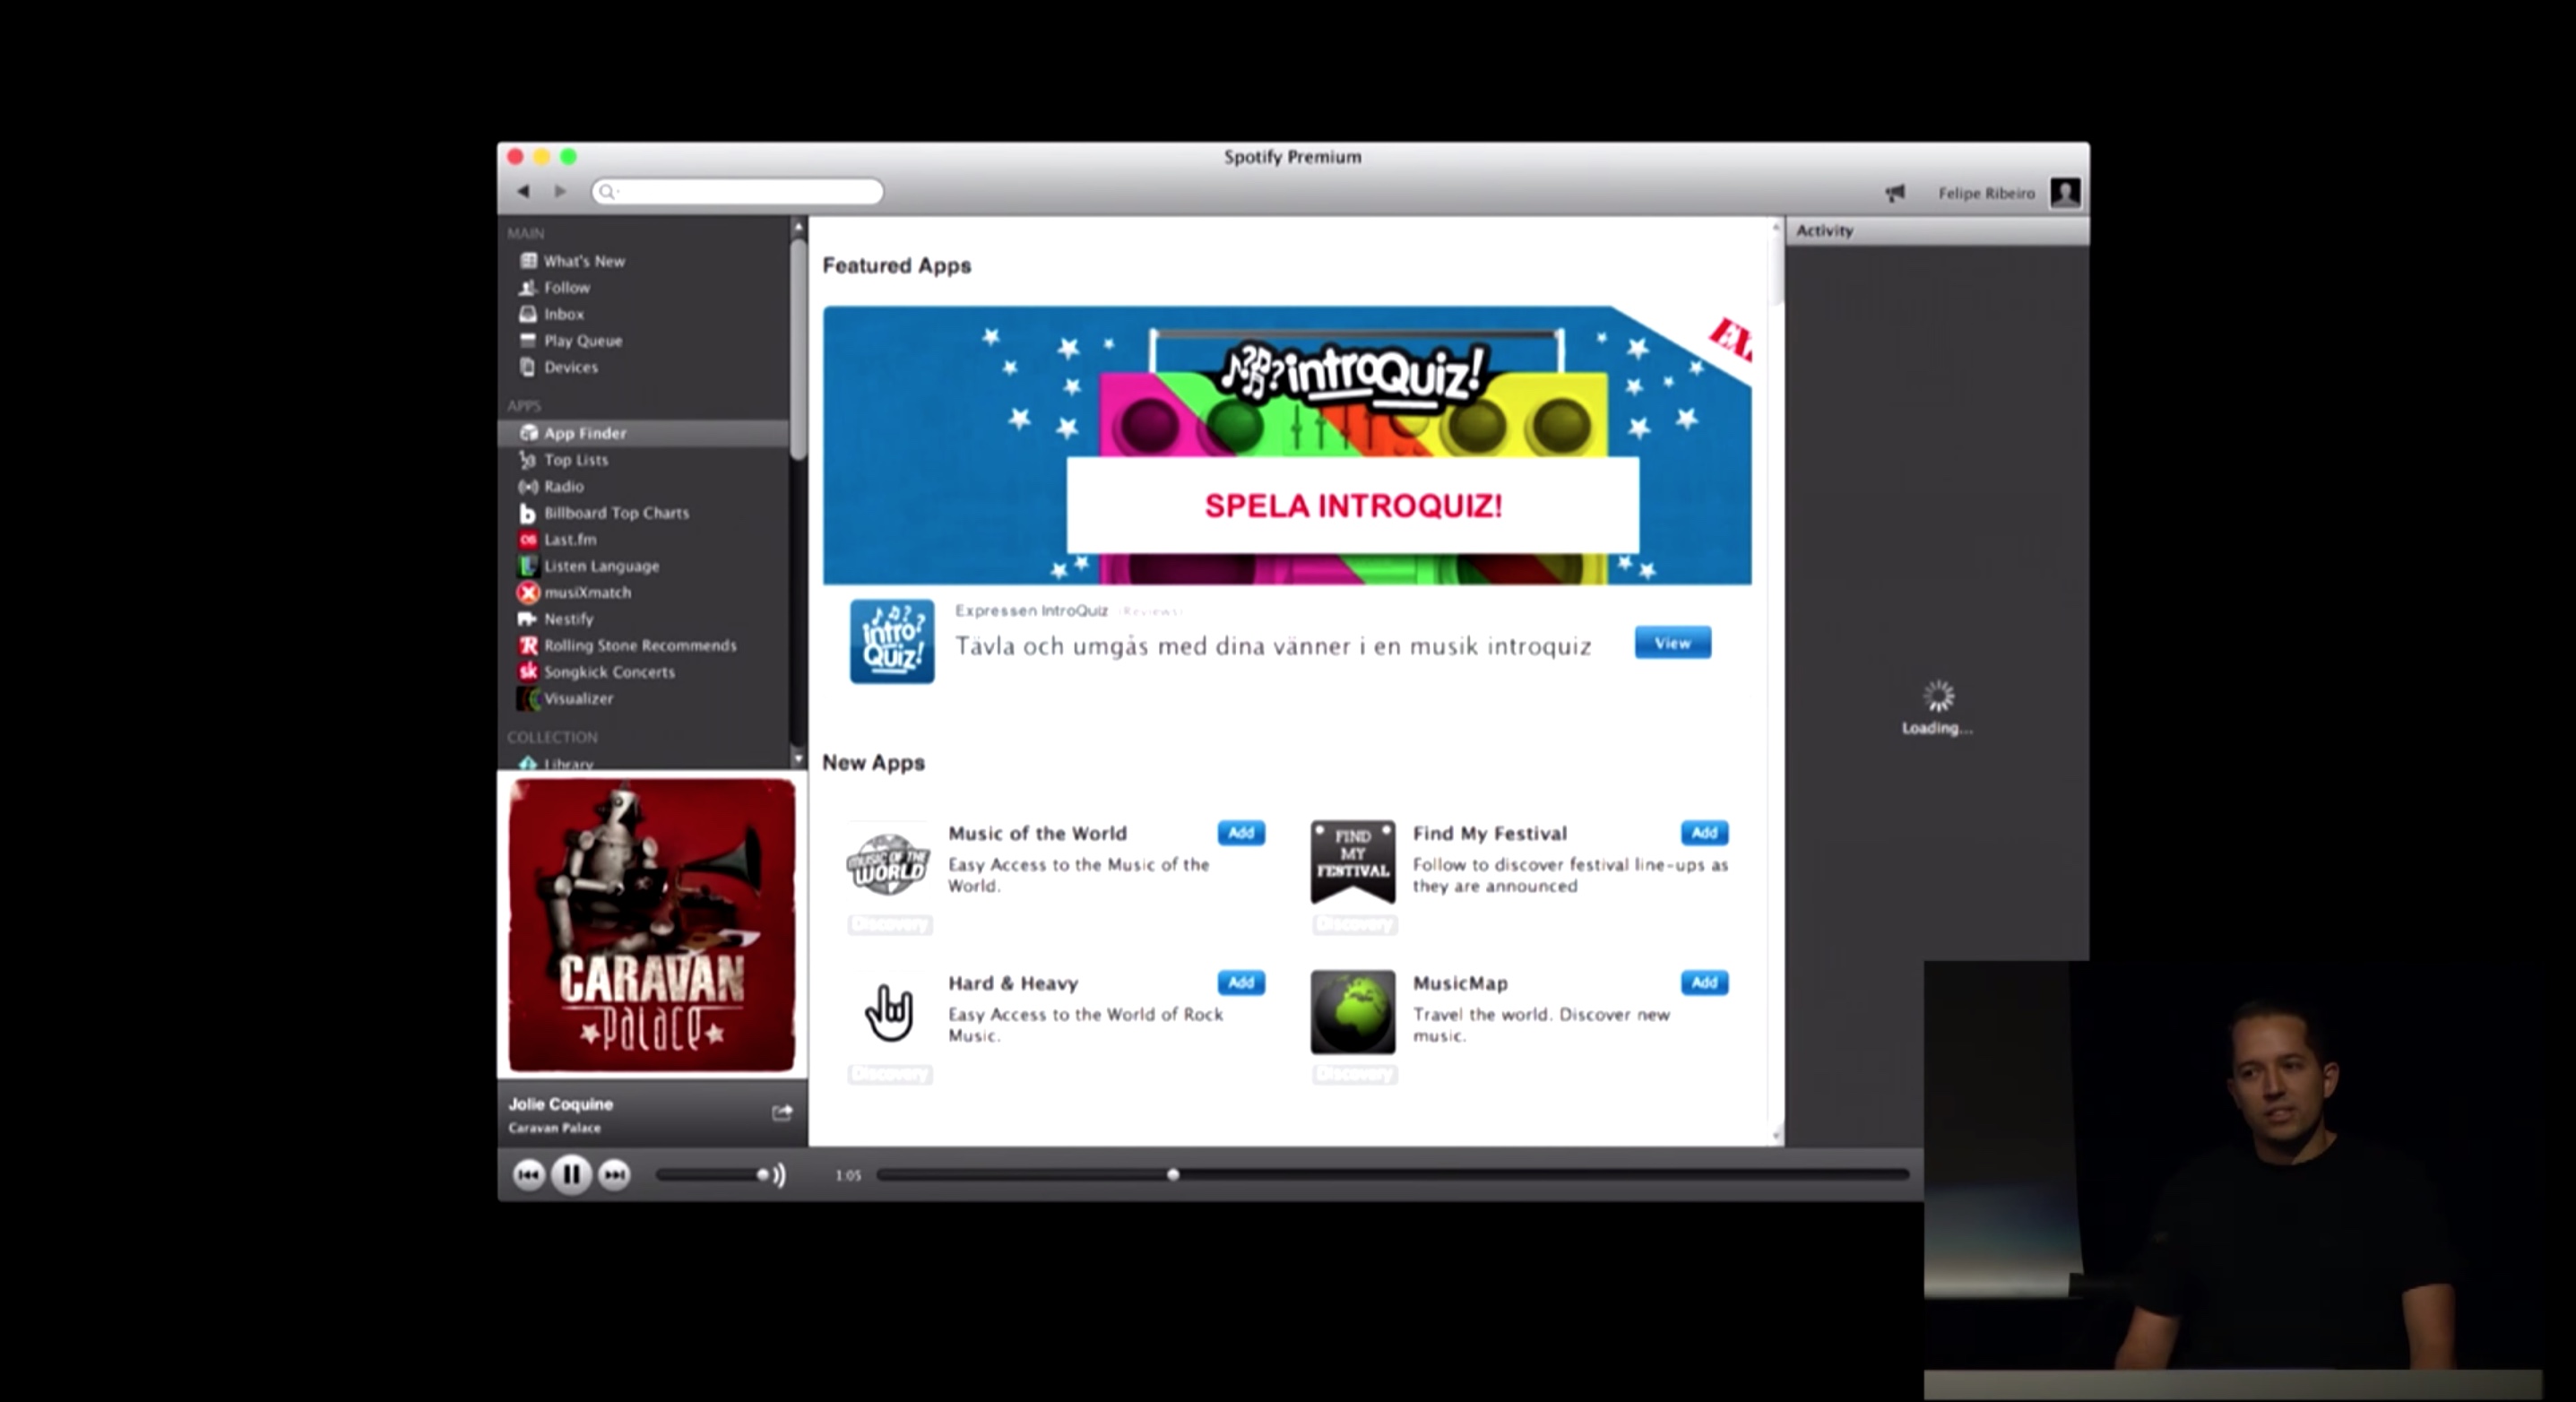Click the Rolling Stone Recommends icon

526,644
